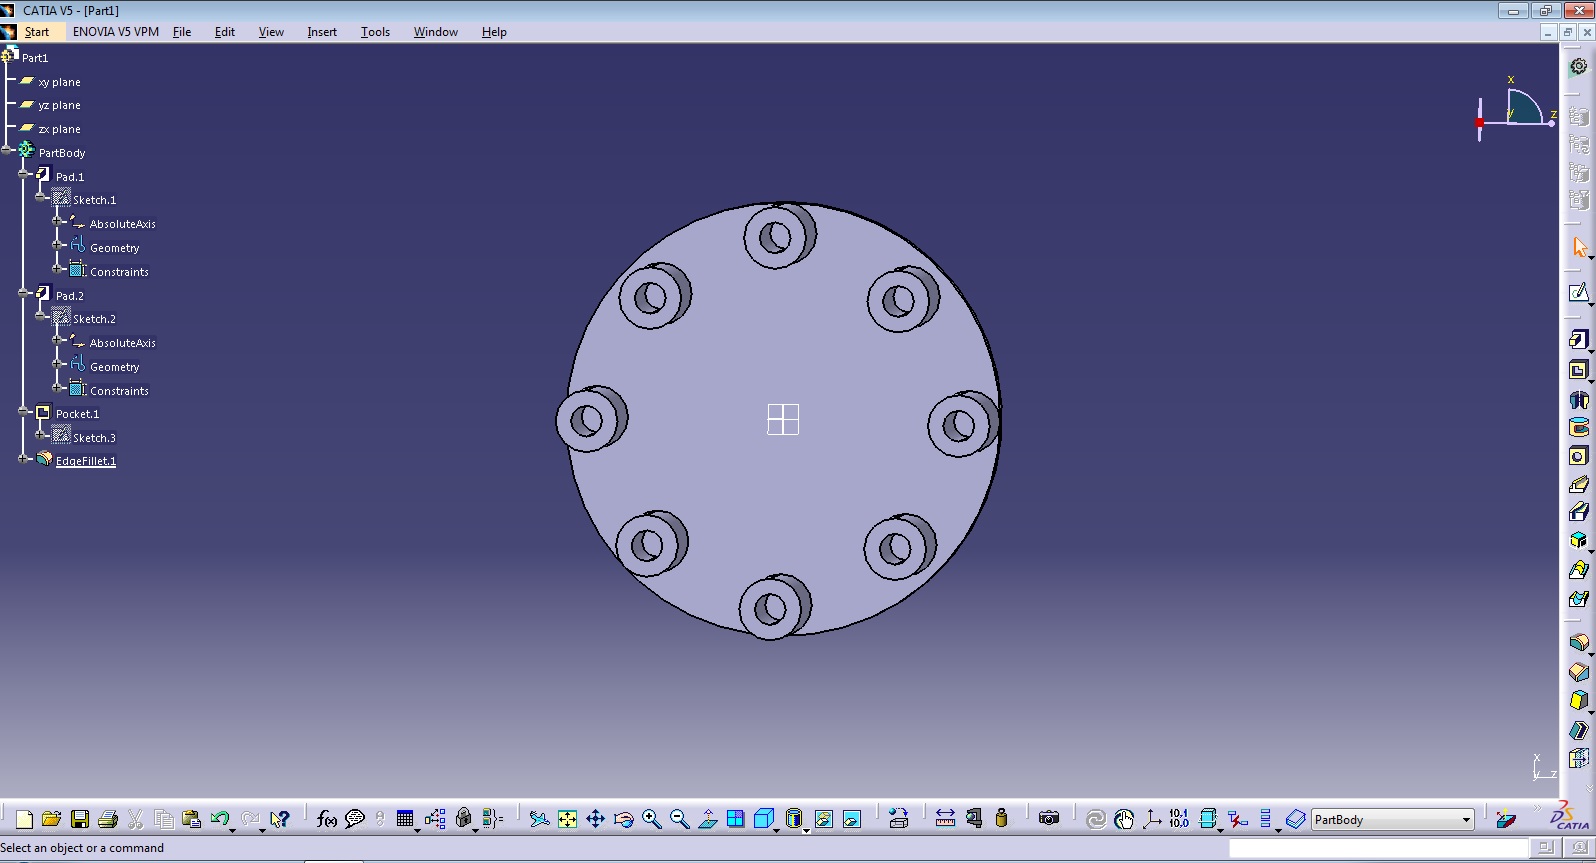Click the Fit All In icon
This screenshot has width=1596, height=863.
pyautogui.click(x=567, y=820)
